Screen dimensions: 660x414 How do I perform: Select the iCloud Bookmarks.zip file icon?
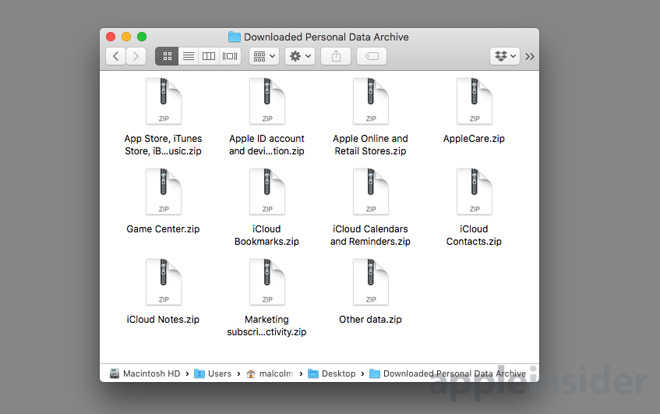267,192
